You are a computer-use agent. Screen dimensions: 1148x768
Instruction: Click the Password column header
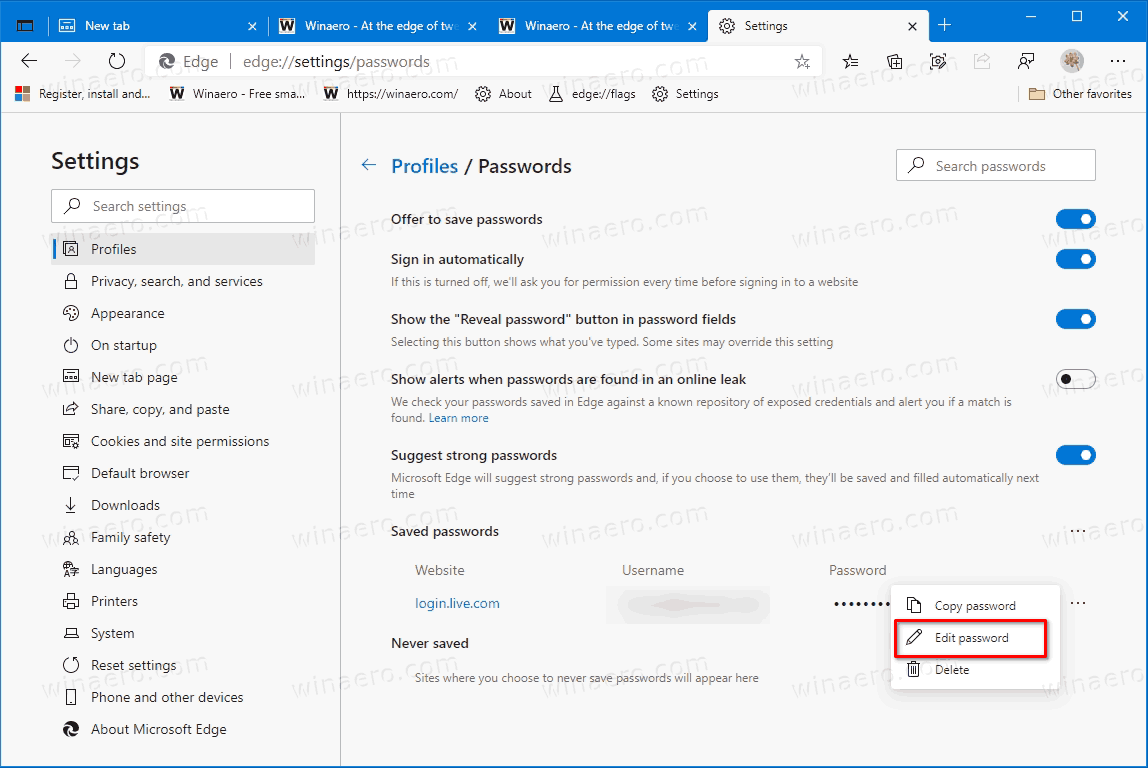[x=857, y=570]
